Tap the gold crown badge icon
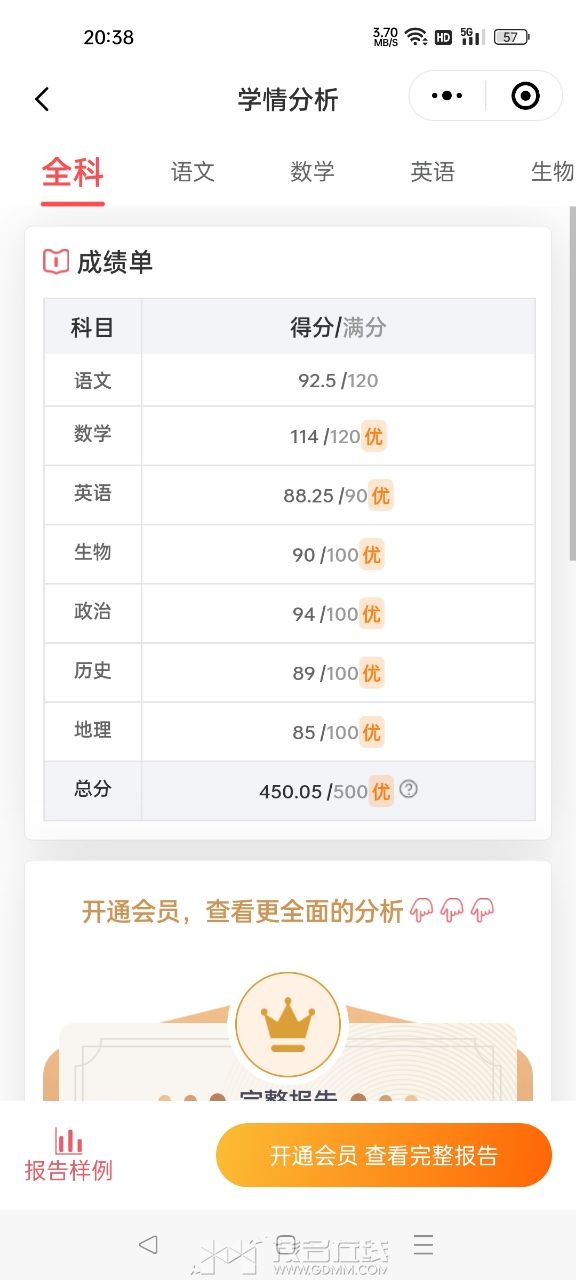Viewport: 576px width, 1280px height. coord(288,1024)
